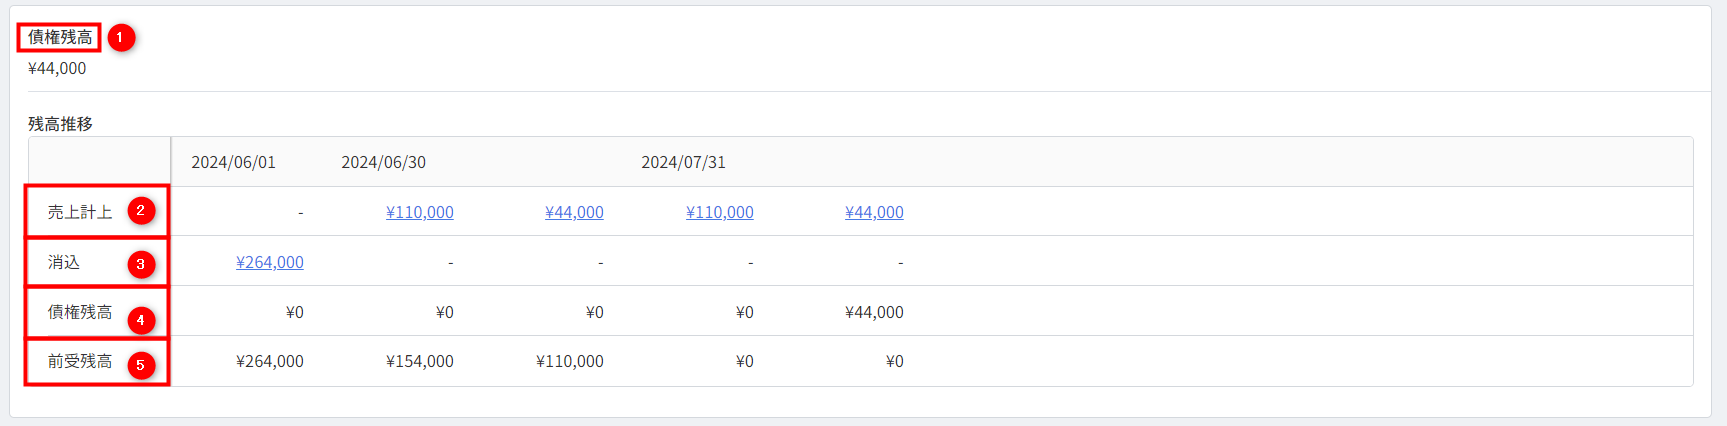Select red badge 5 beside 前受残高

140,365
